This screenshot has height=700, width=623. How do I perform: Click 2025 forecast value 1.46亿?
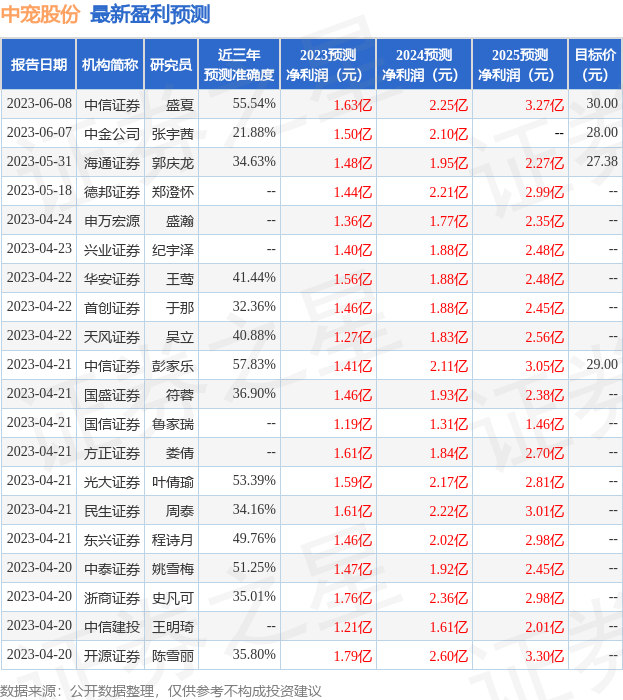point(544,424)
